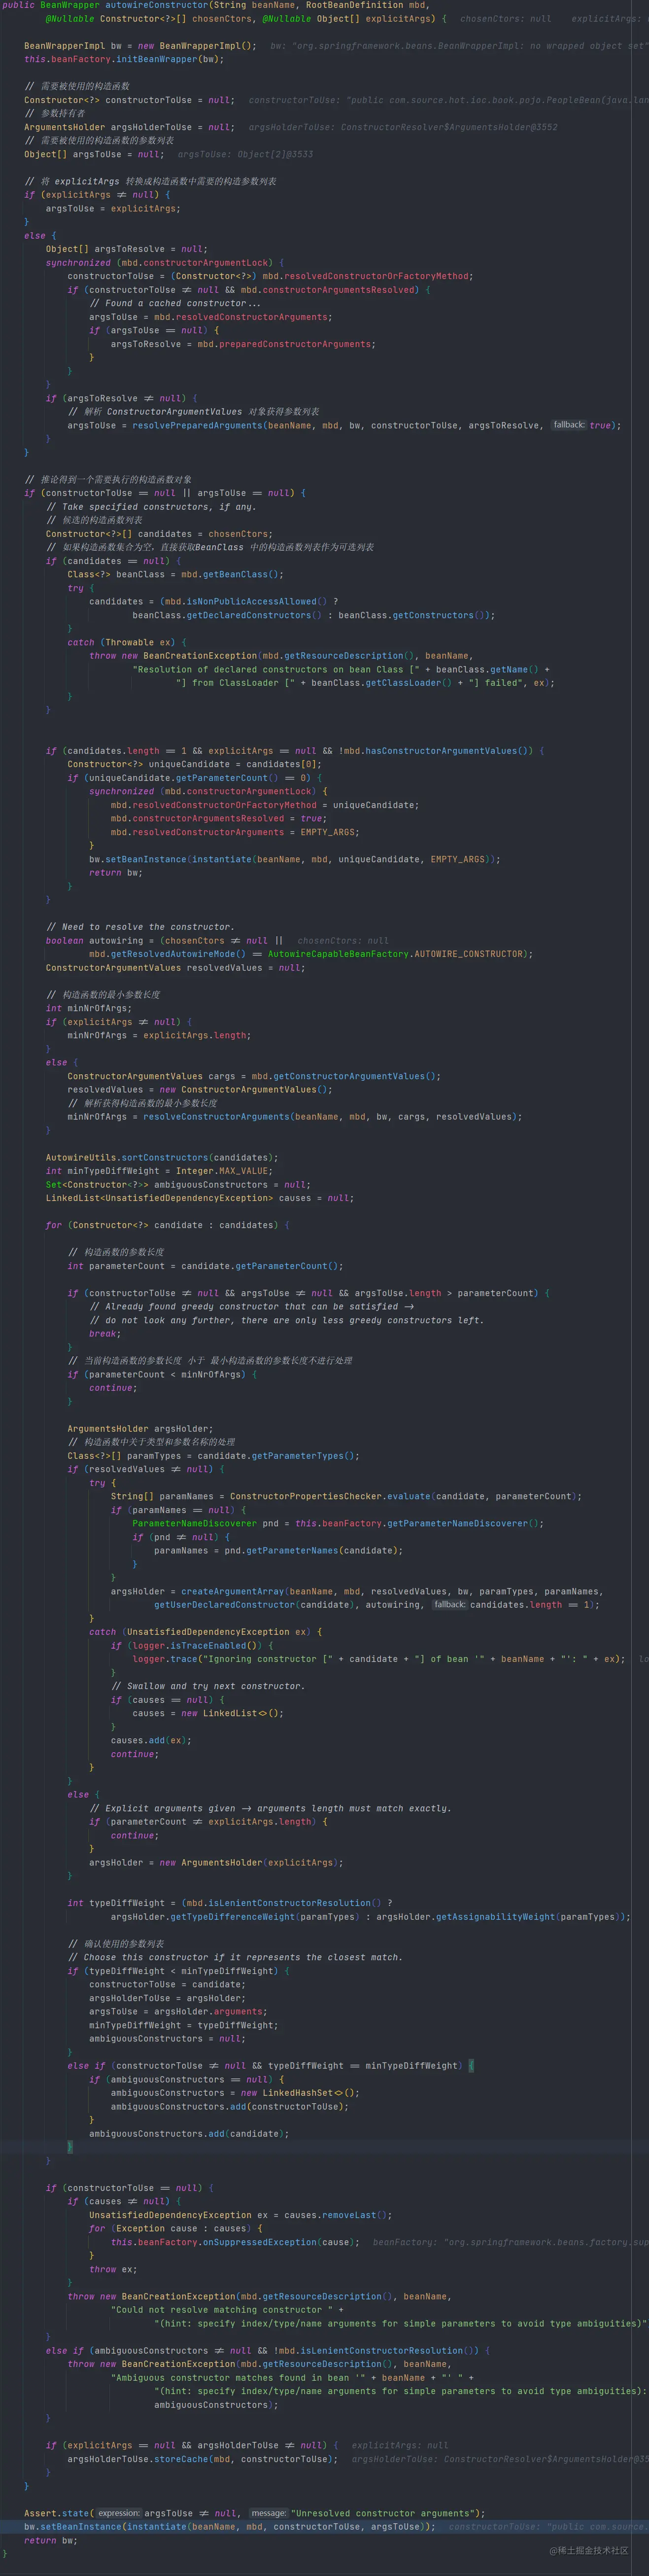This screenshot has height=2576, width=649.
Task: Click 'Class<?> beanClass = mbd.getBeanClass();' line
Action: [x=176, y=574]
